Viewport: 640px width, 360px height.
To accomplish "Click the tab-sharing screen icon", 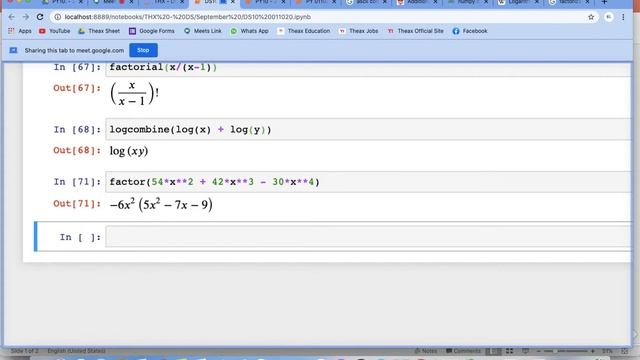I will pyautogui.click(x=13, y=50).
